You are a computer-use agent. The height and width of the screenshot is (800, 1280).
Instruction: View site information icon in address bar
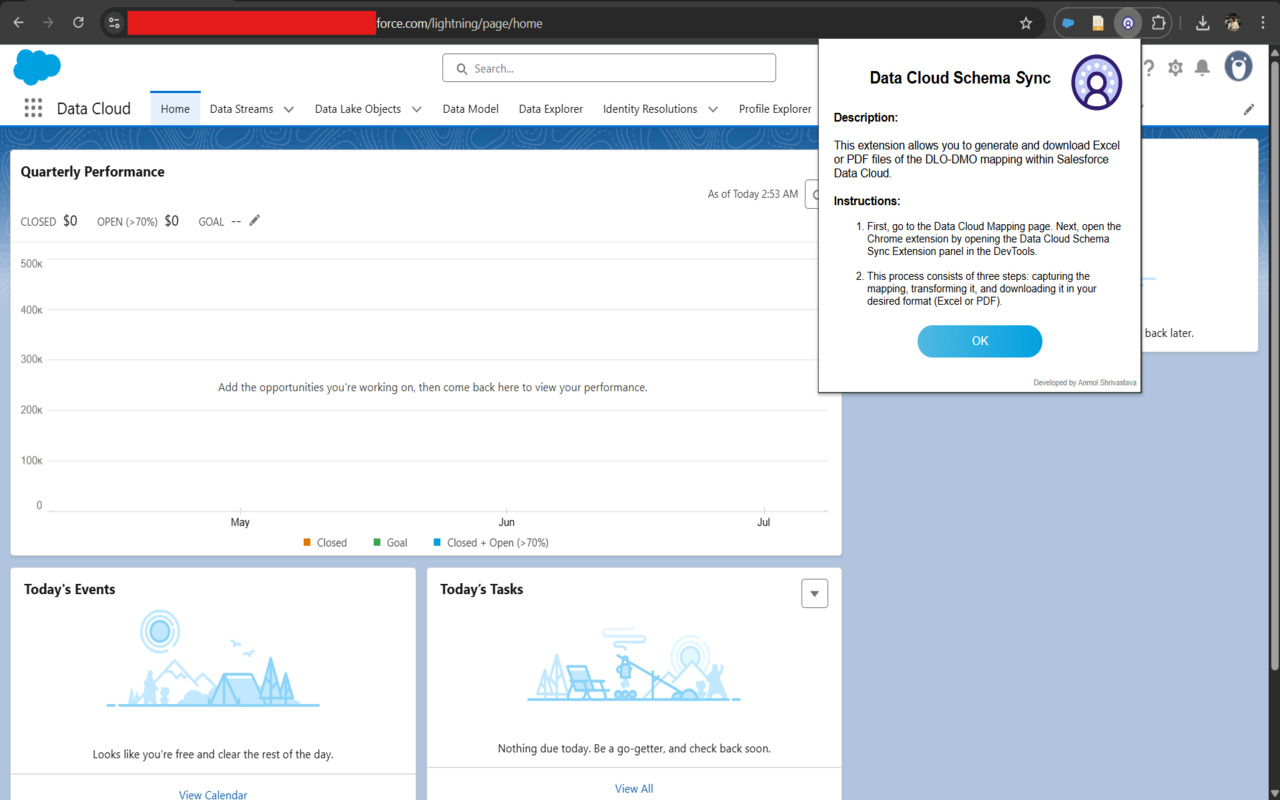(114, 23)
